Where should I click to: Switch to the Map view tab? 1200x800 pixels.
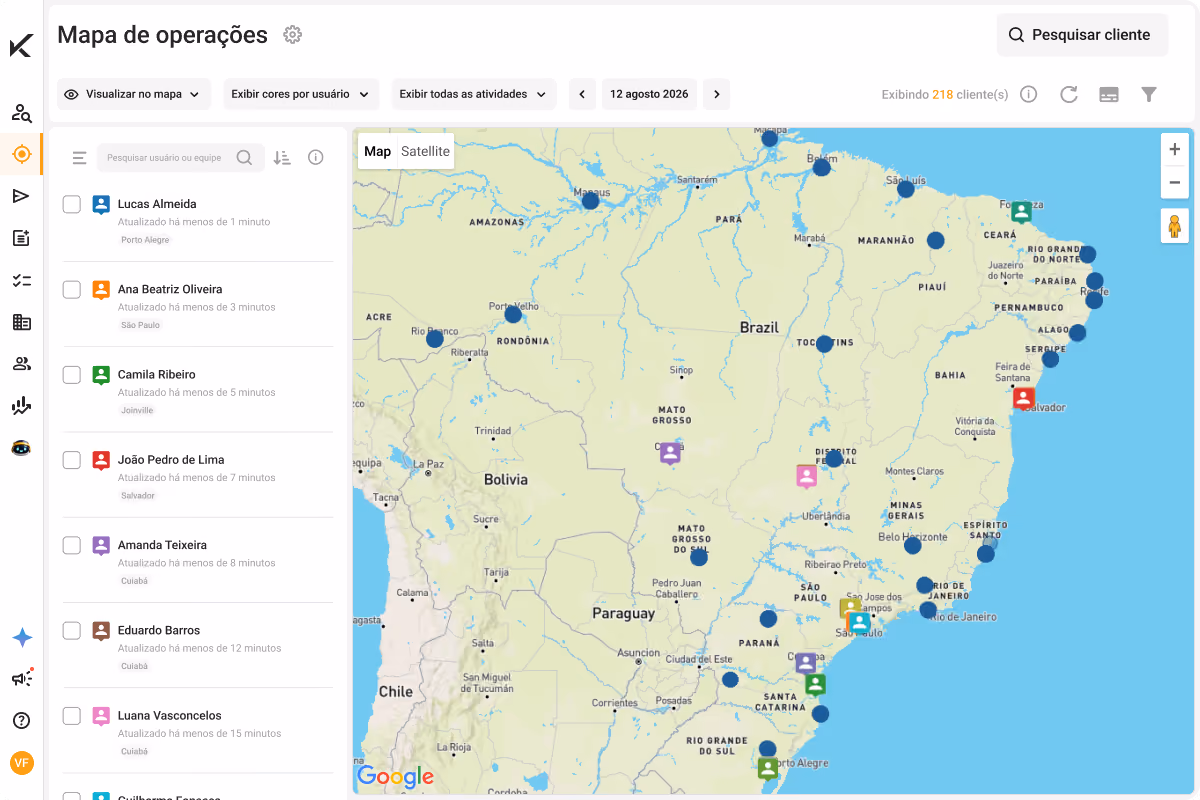[x=377, y=151]
